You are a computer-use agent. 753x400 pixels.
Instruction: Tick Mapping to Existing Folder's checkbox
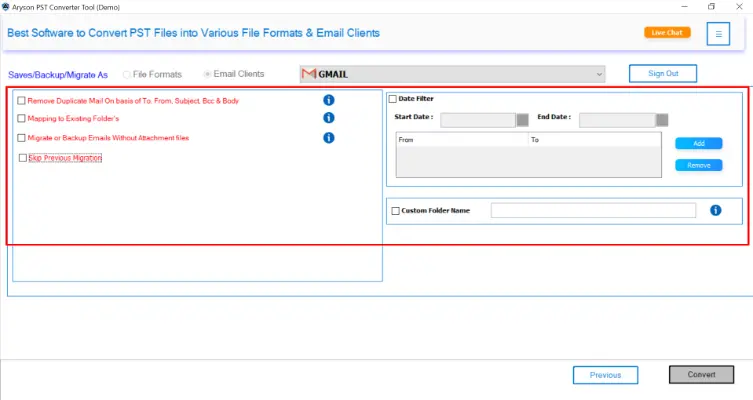click(21, 118)
